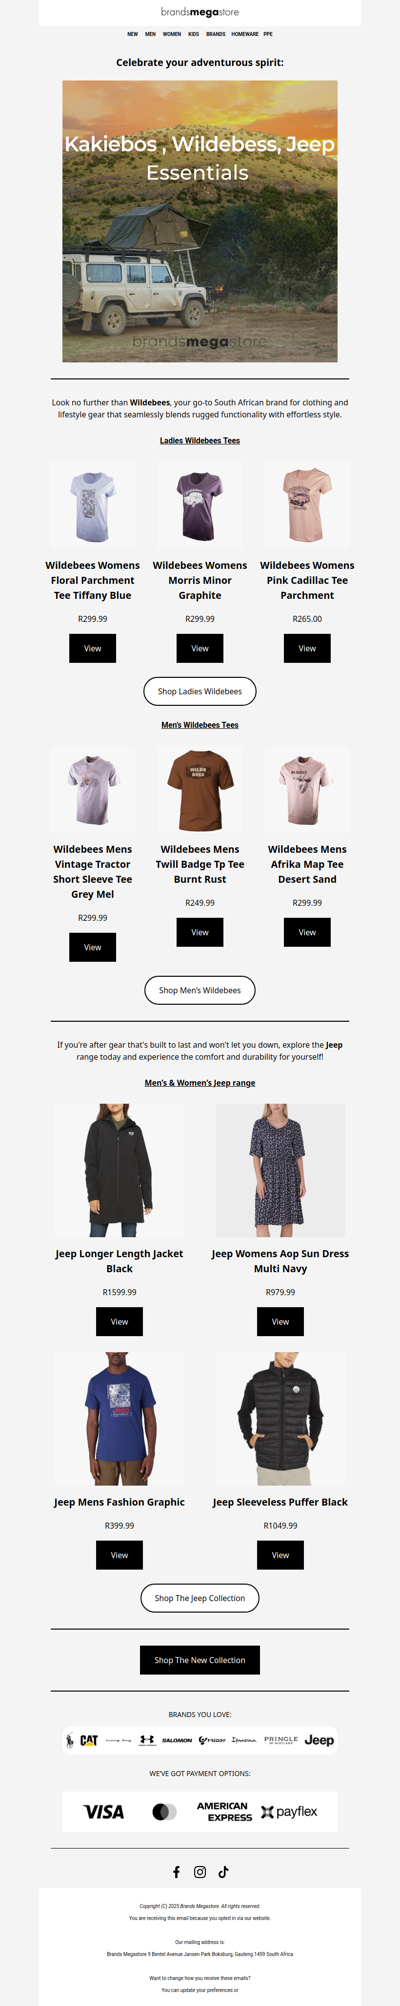The height and width of the screenshot is (2006, 400).
Task: Click Shop The Jeep Collection button
Action: click(x=200, y=1598)
